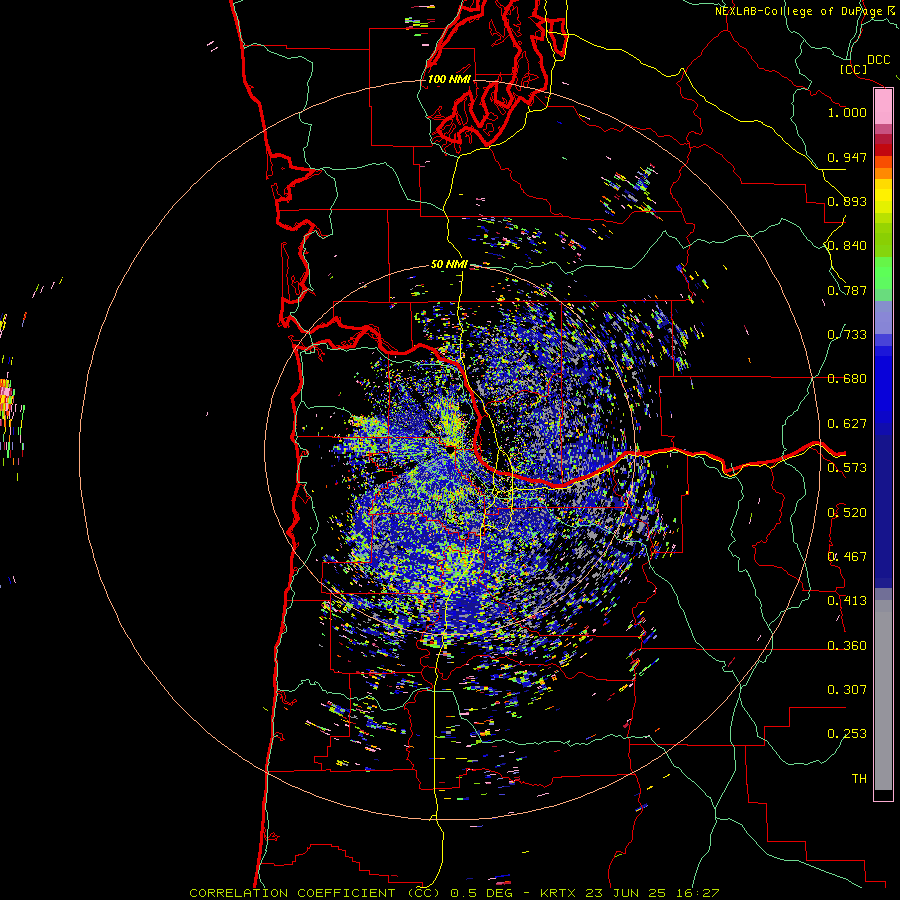Click the 1.000 scale value

[847, 112]
